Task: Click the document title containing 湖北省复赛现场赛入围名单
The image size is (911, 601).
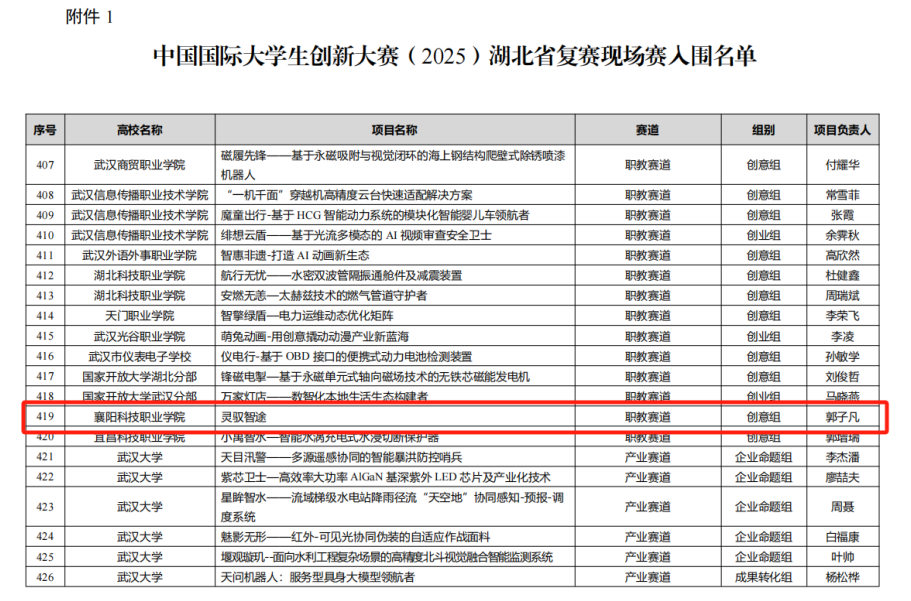Action: click(x=455, y=56)
